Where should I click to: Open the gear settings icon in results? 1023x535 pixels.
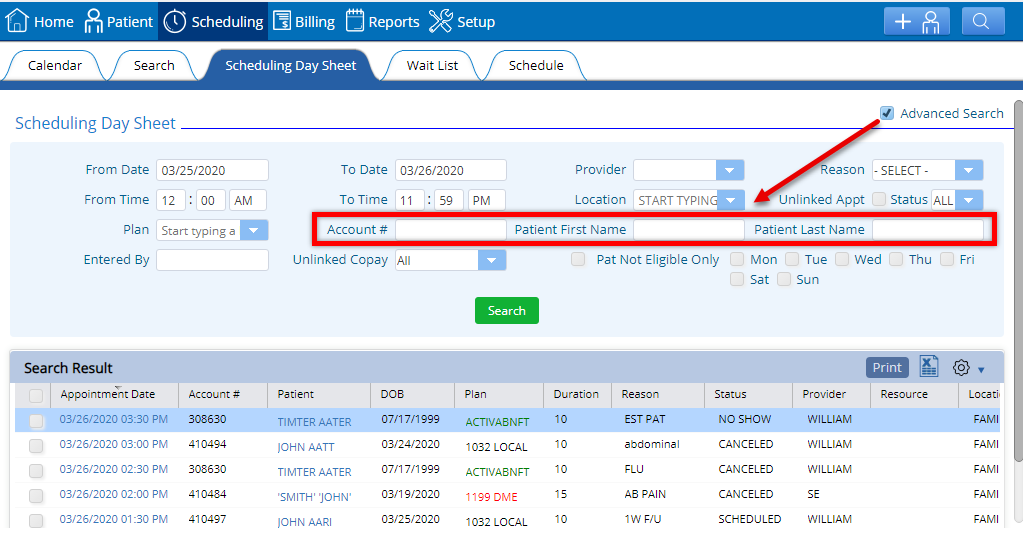tap(961, 367)
